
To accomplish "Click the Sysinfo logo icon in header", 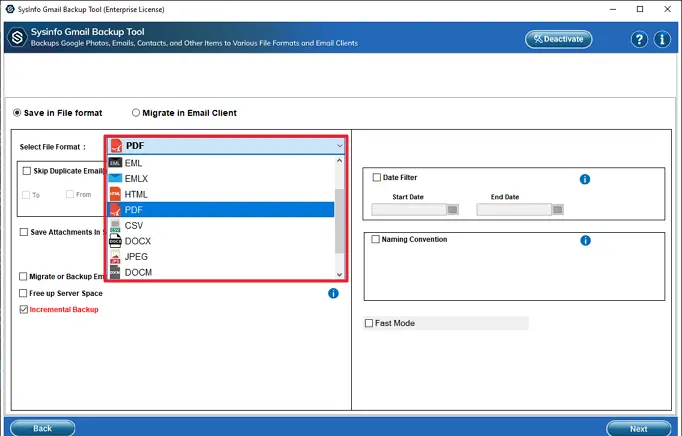I will point(17,37).
